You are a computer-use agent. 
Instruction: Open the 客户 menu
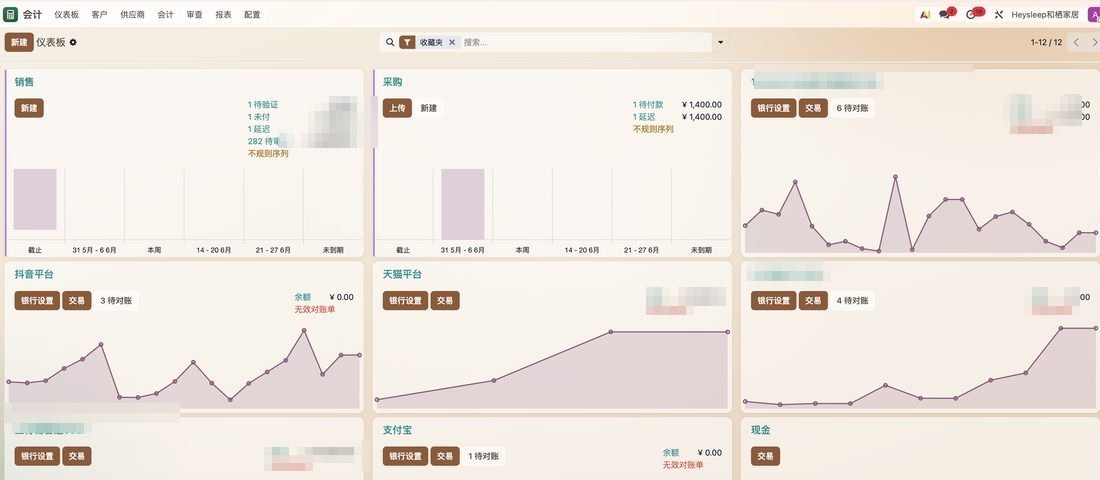[x=100, y=14]
